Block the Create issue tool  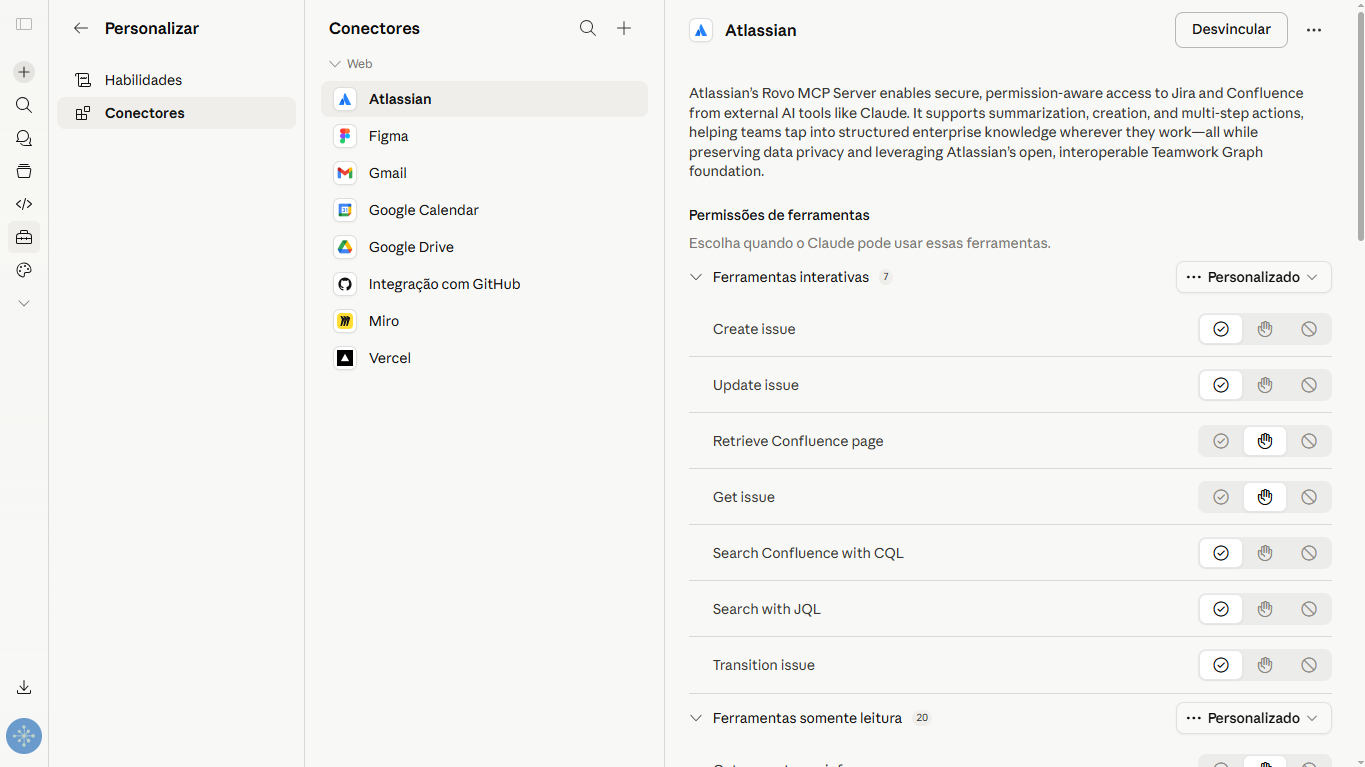tap(1309, 329)
